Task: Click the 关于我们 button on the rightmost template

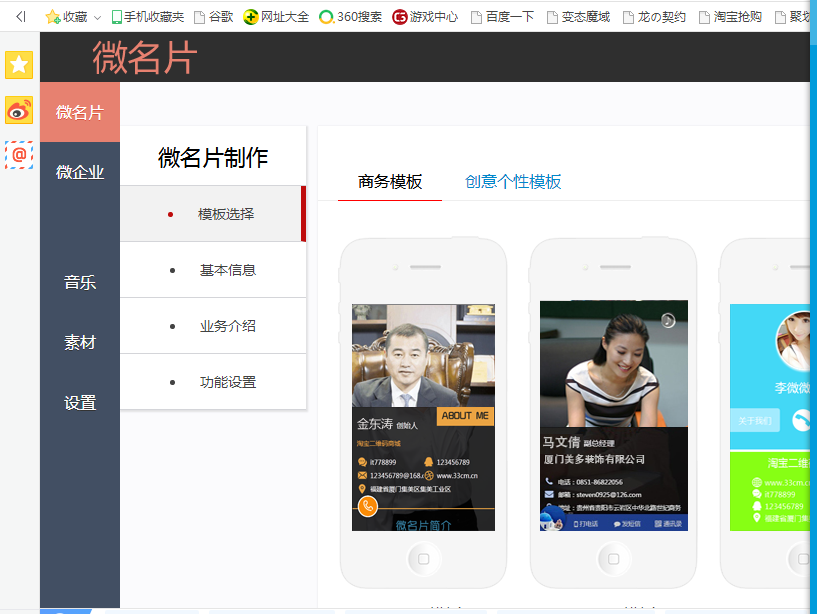Action: tap(757, 422)
